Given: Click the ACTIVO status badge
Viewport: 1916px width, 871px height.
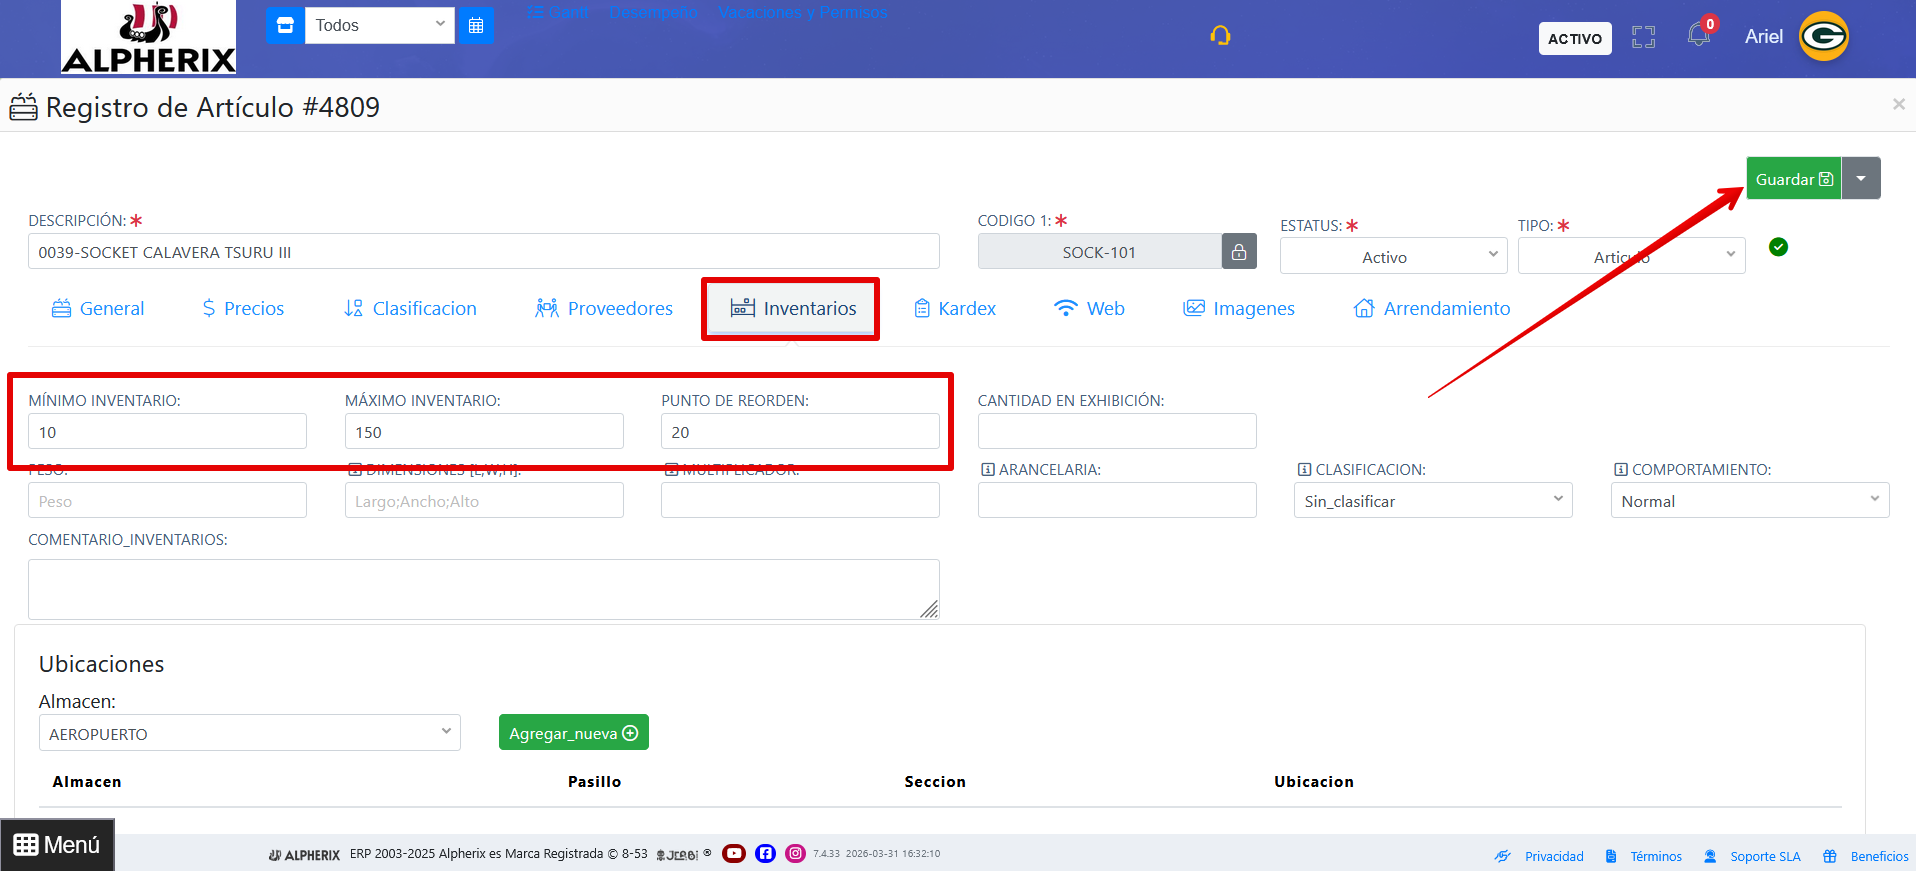Looking at the screenshot, I should click(x=1574, y=39).
